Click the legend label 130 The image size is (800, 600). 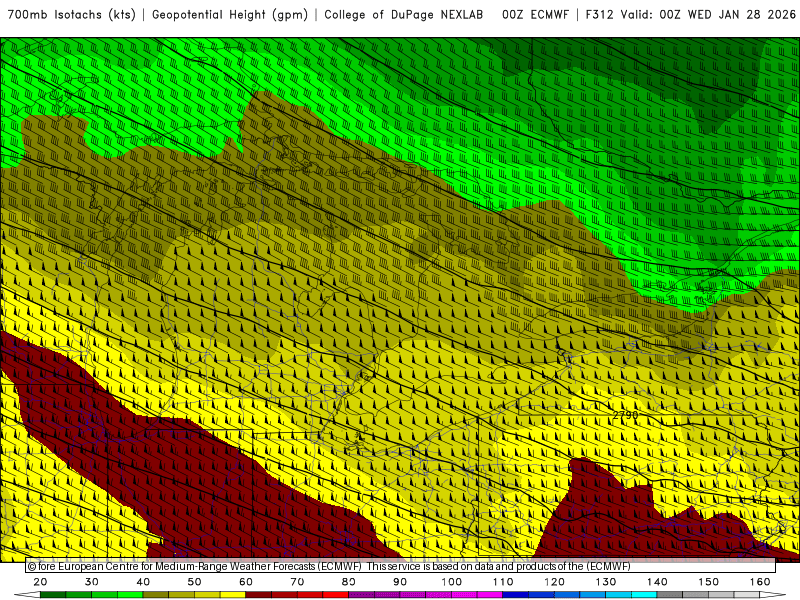pyautogui.click(x=606, y=582)
